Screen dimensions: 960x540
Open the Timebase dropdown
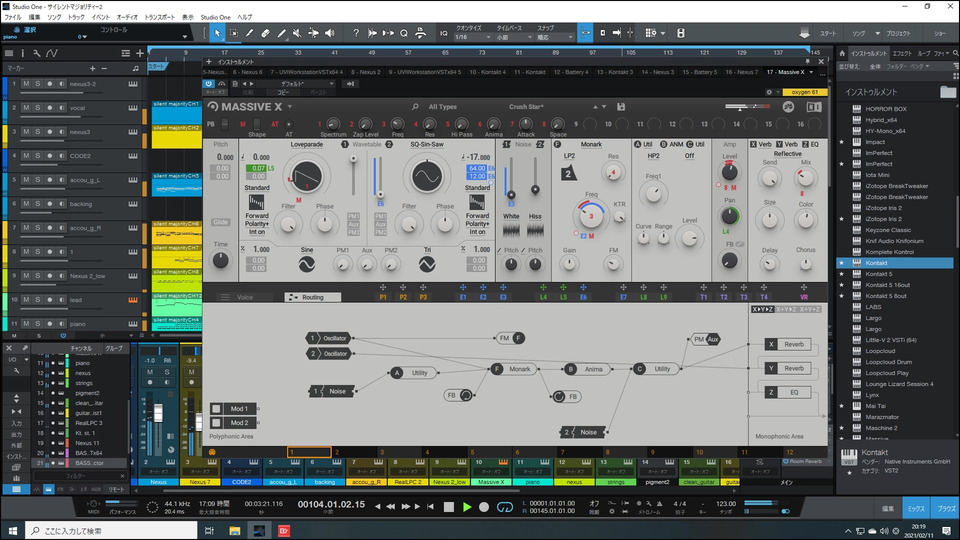tap(512, 37)
